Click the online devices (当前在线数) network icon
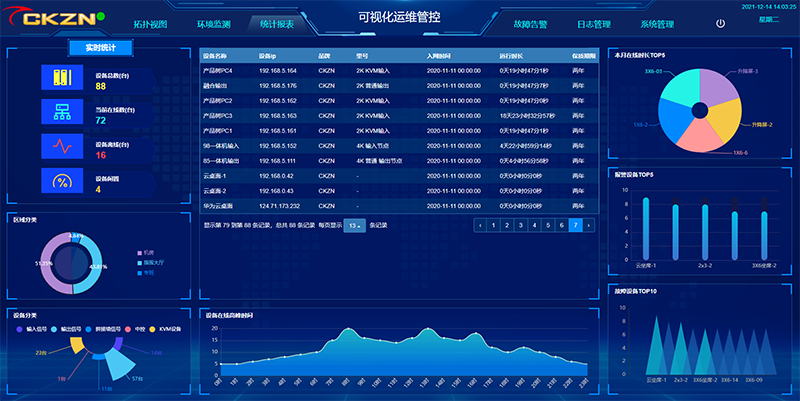Viewport: 800px width, 401px height. coord(62,113)
